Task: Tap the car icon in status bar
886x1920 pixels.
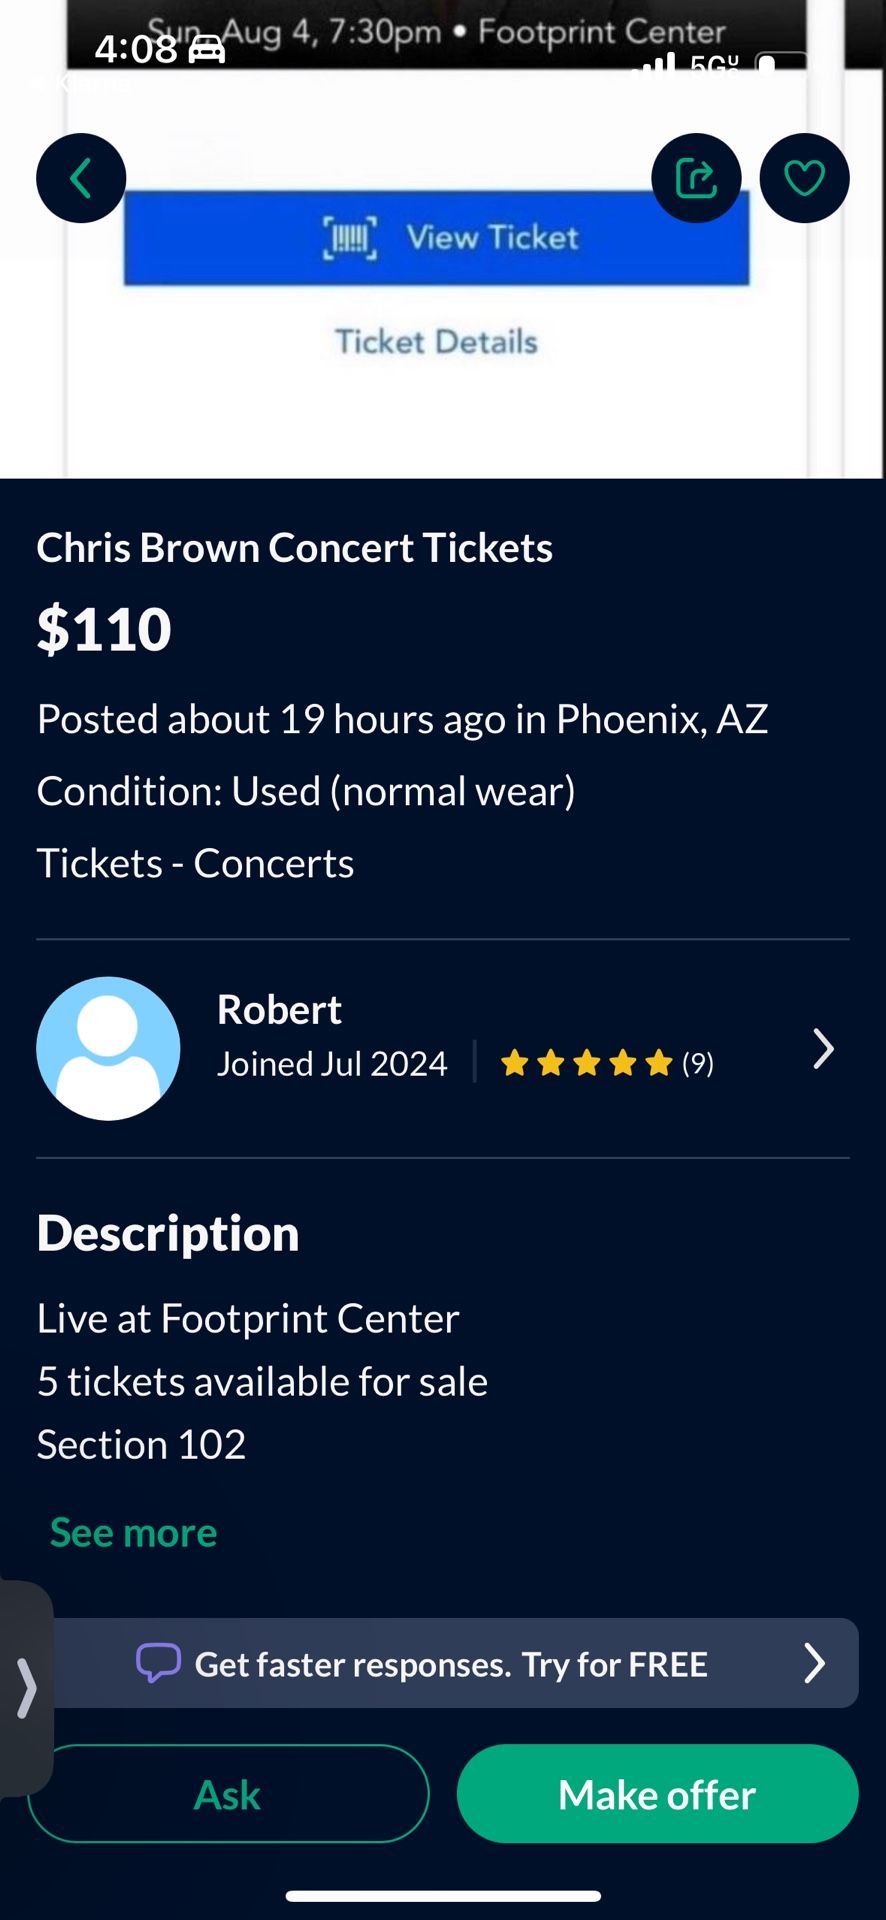Action: click(x=207, y=49)
